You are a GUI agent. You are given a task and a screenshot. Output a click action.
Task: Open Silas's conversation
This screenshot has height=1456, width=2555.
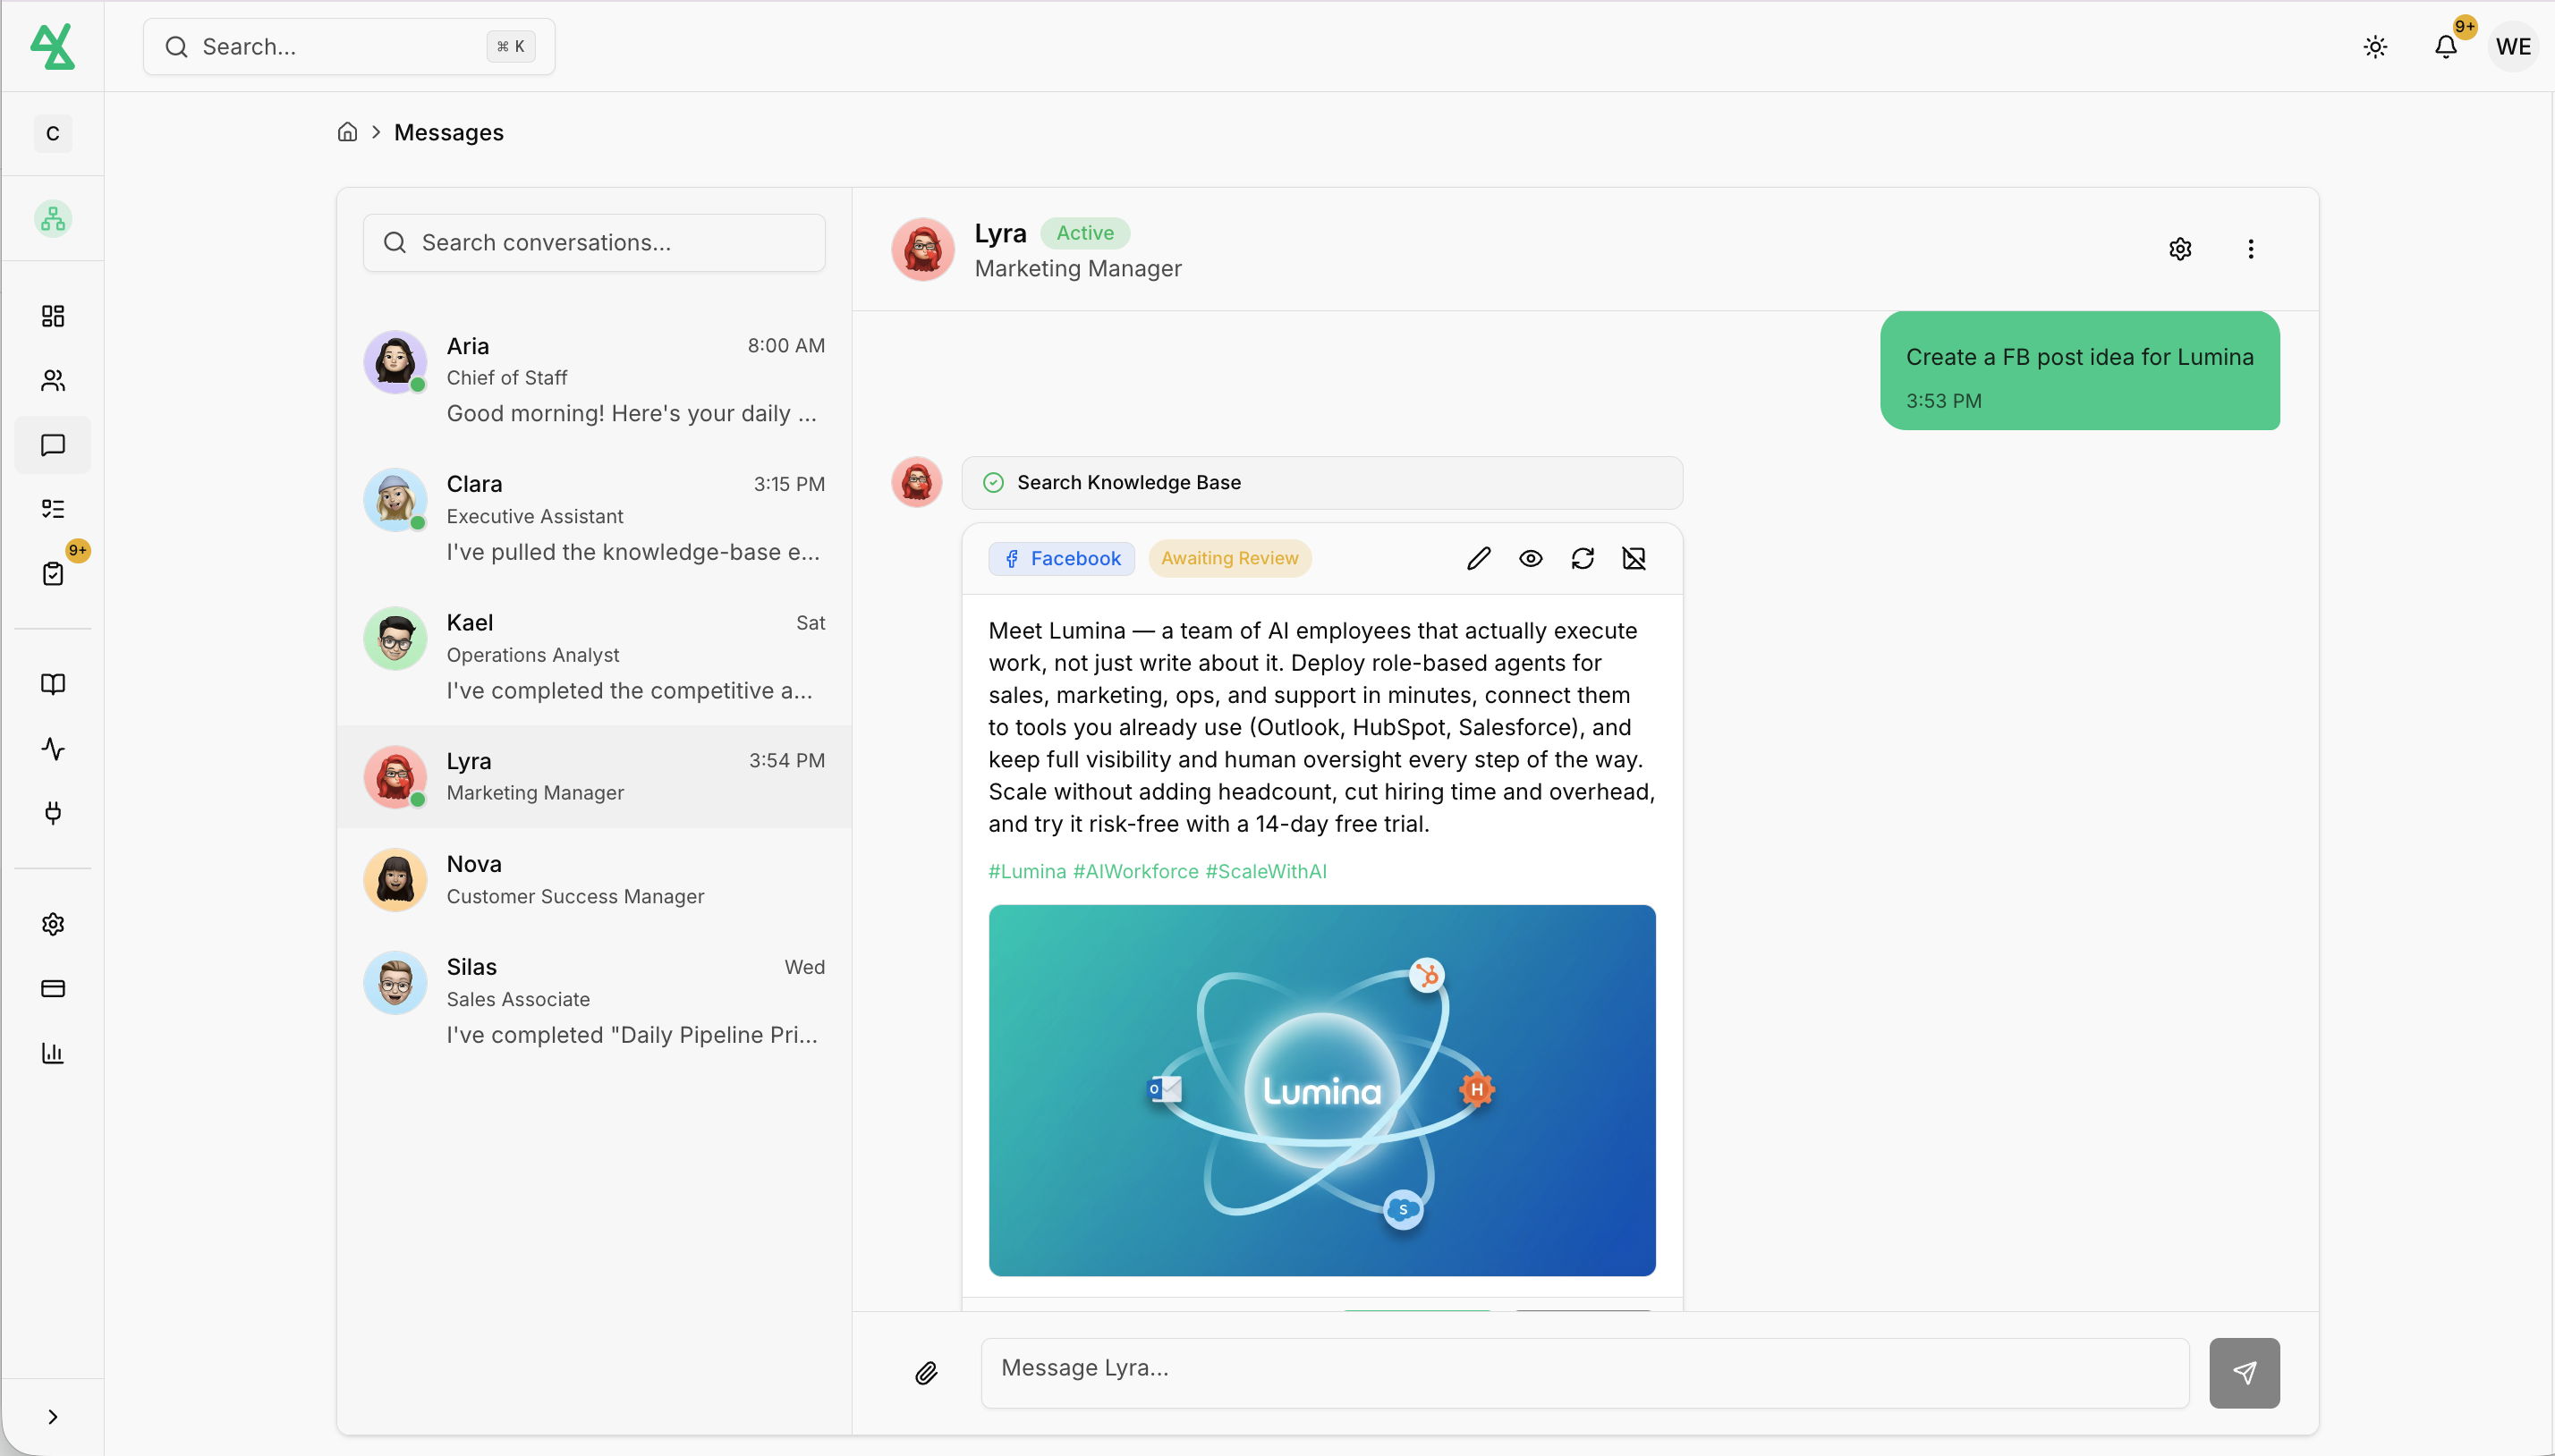coord(594,1001)
